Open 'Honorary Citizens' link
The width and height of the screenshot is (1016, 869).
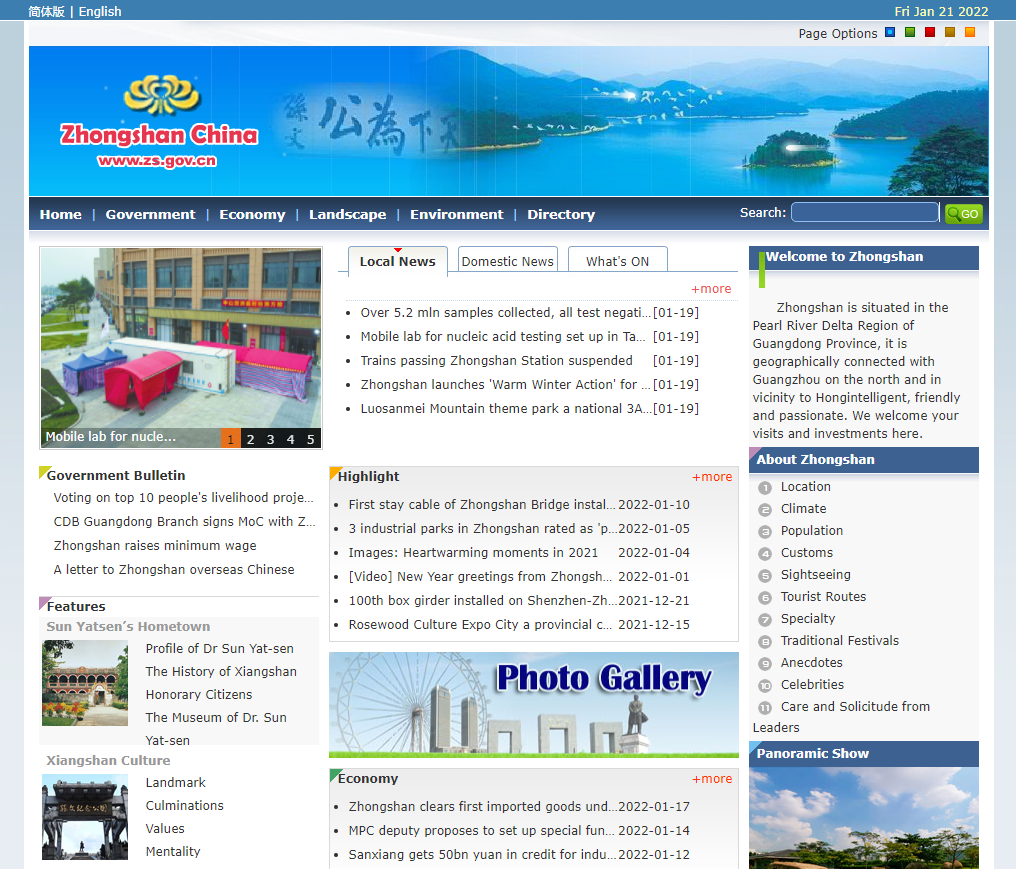coord(199,695)
